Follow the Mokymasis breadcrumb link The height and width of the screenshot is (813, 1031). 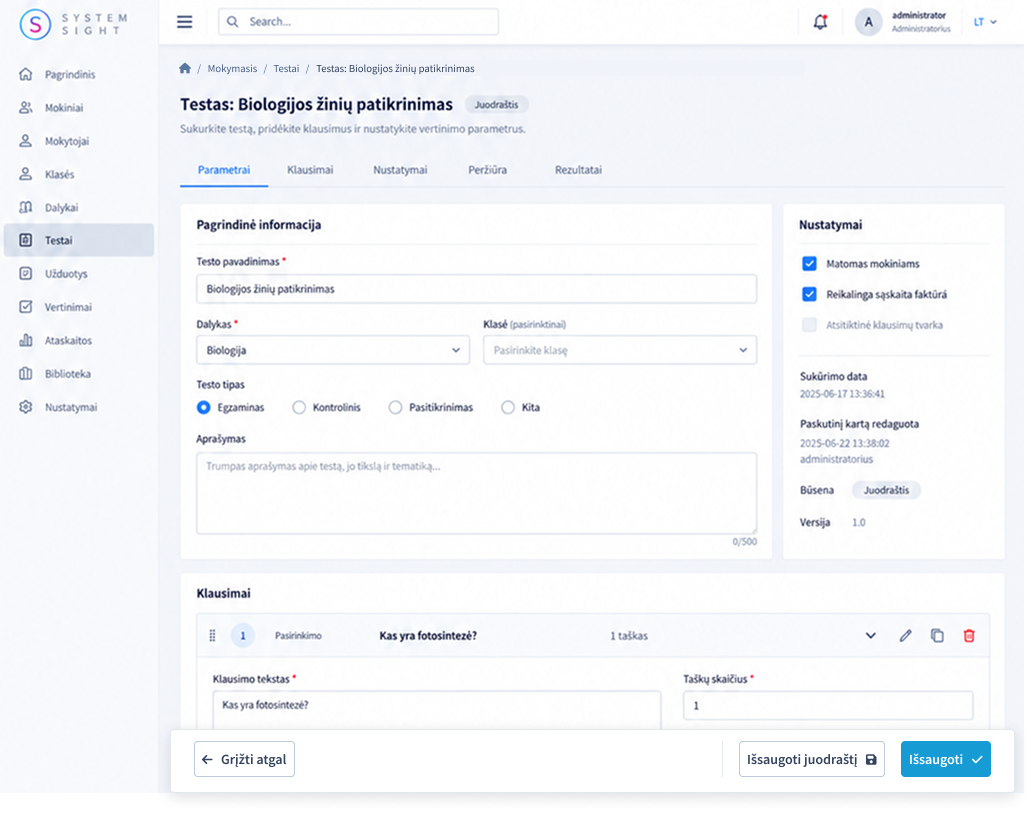(232, 68)
